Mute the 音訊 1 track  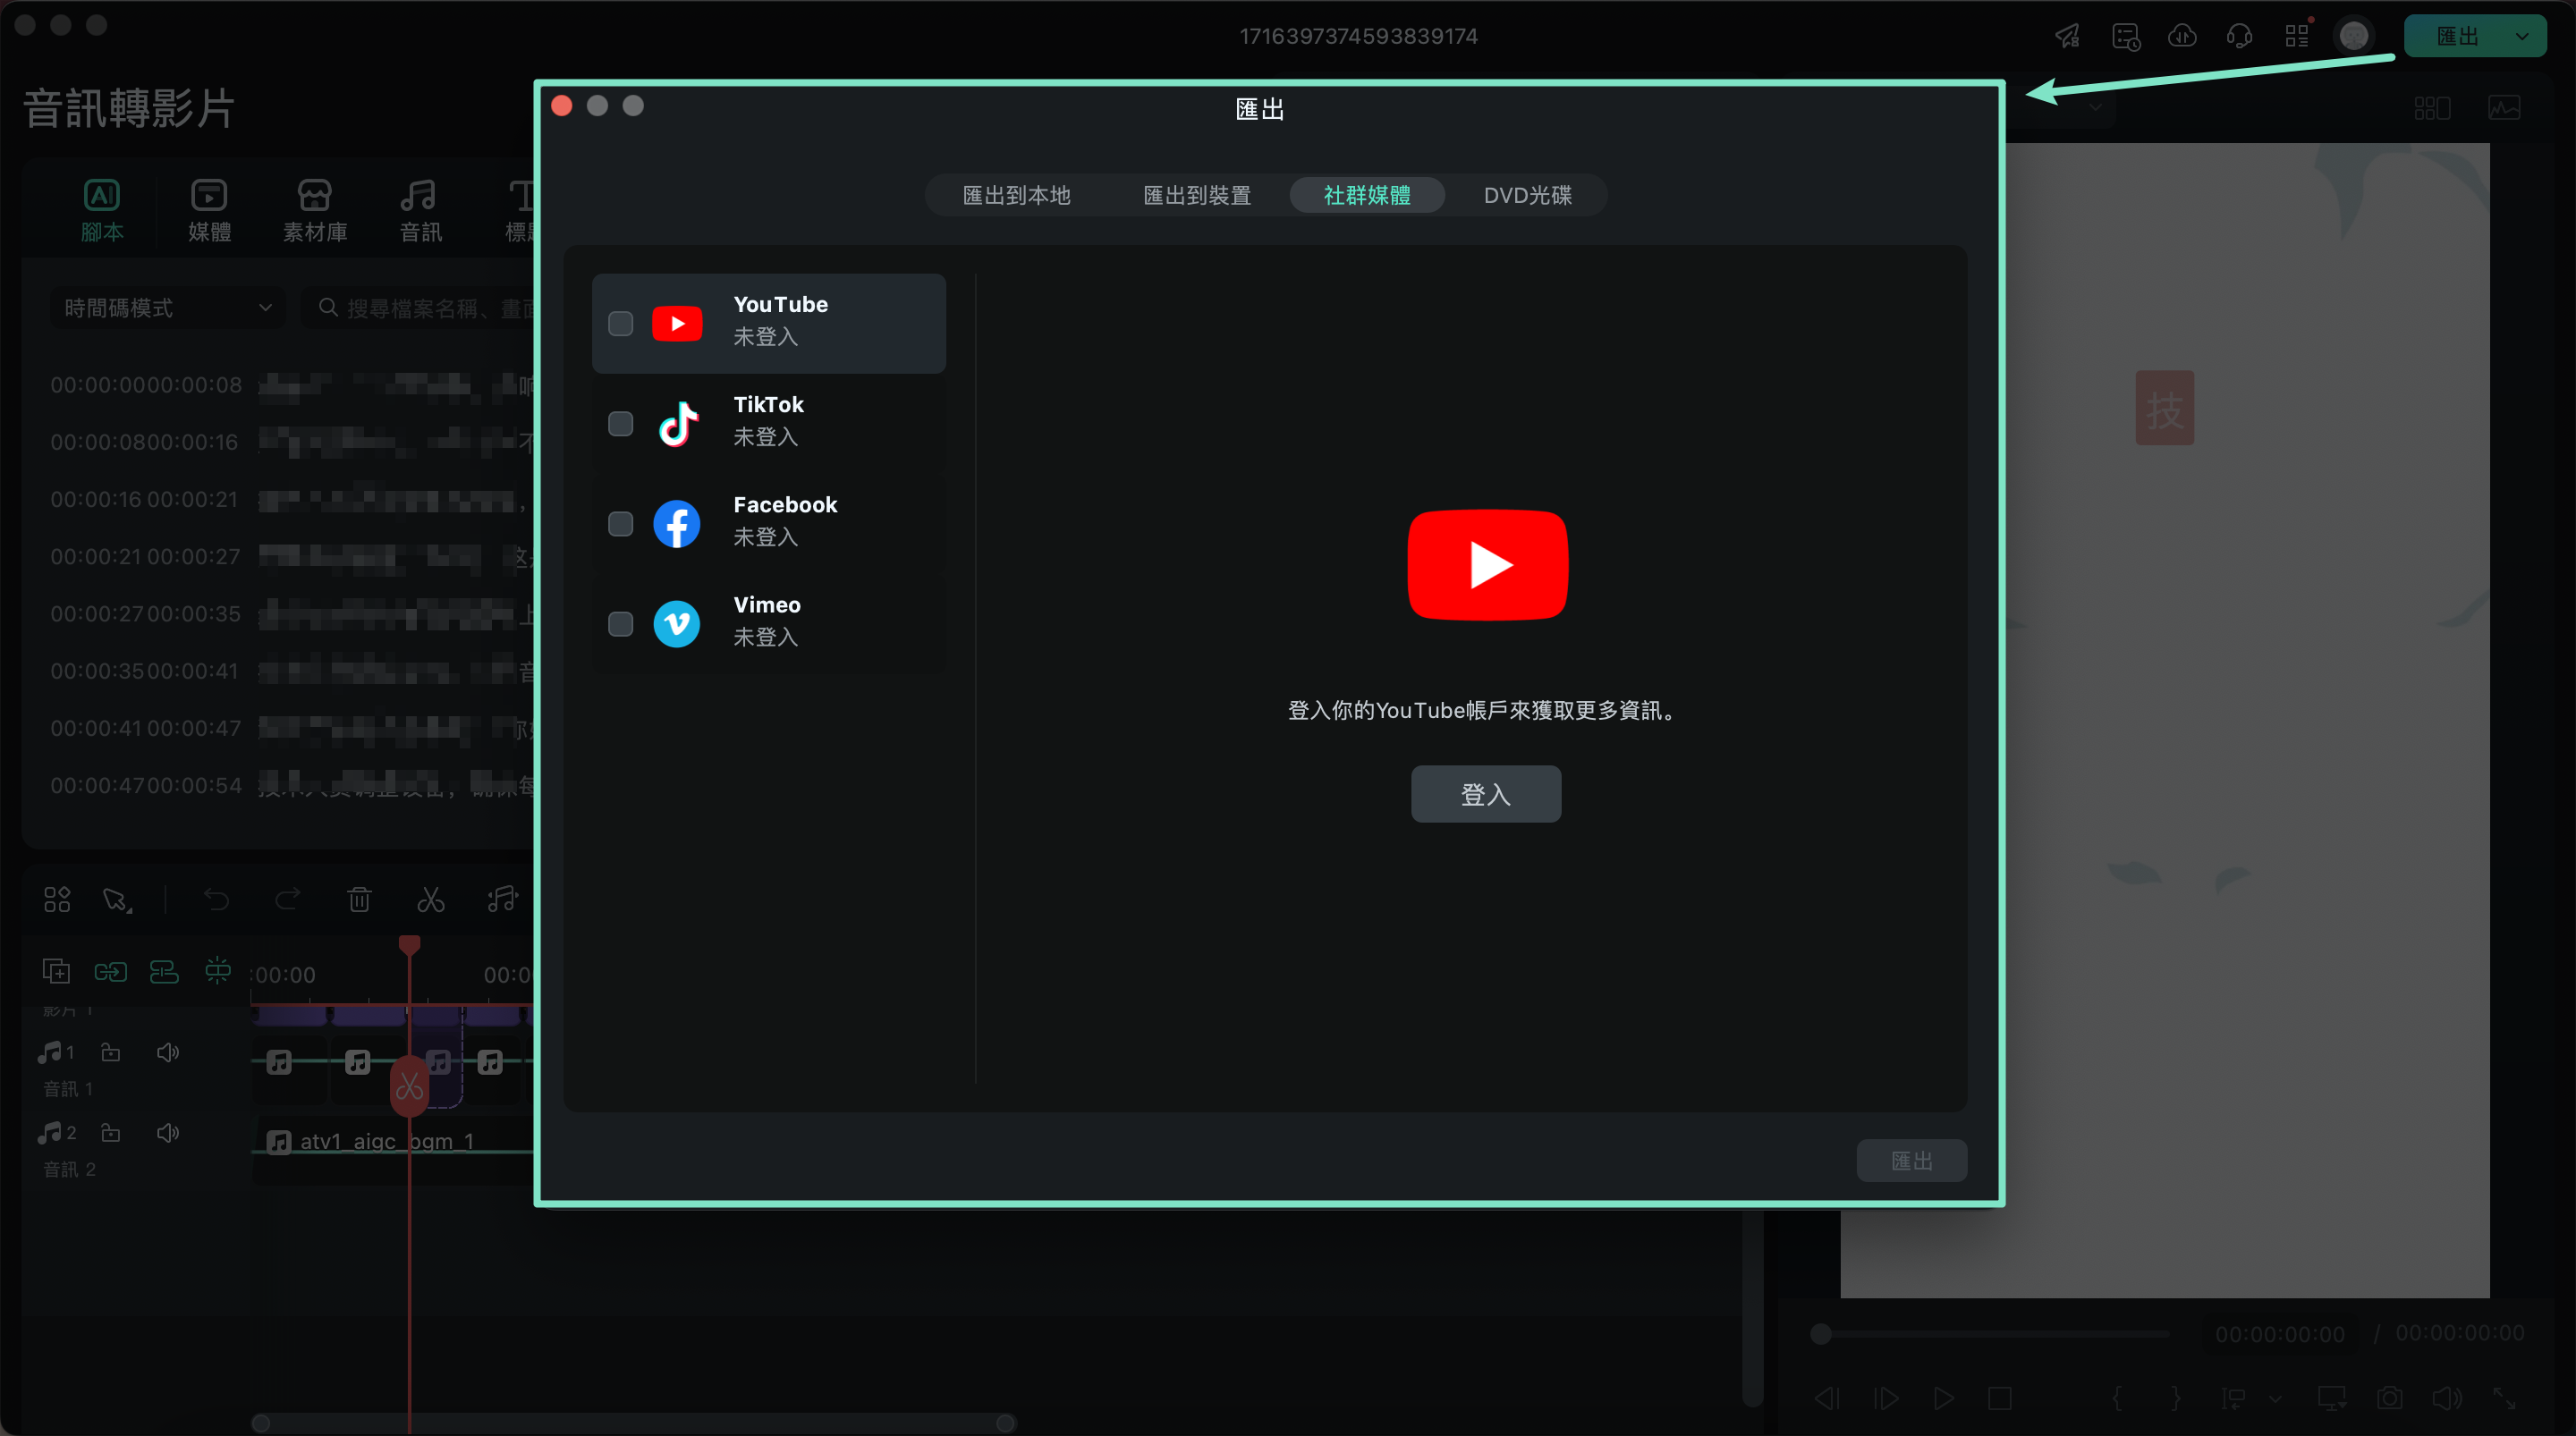tap(168, 1052)
